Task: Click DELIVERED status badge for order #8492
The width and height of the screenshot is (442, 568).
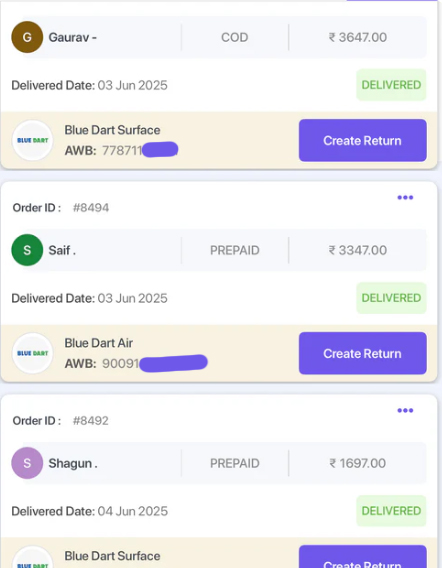Action: [x=391, y=511]
